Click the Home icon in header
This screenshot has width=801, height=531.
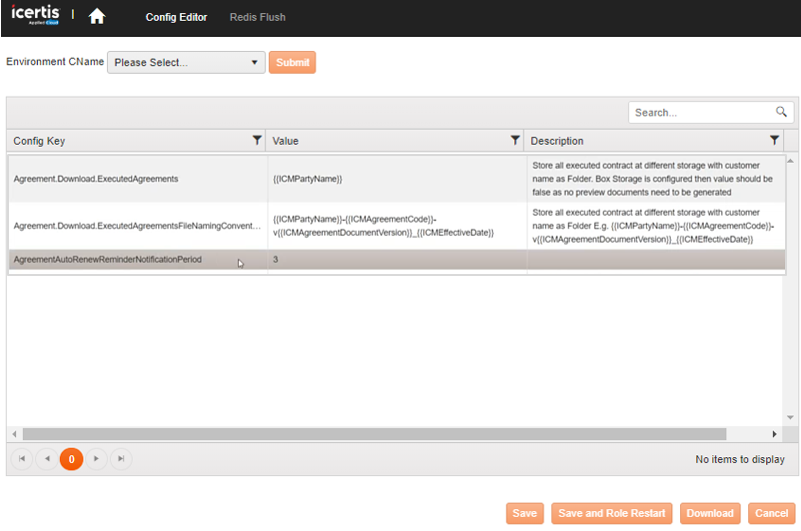(97, 17)
